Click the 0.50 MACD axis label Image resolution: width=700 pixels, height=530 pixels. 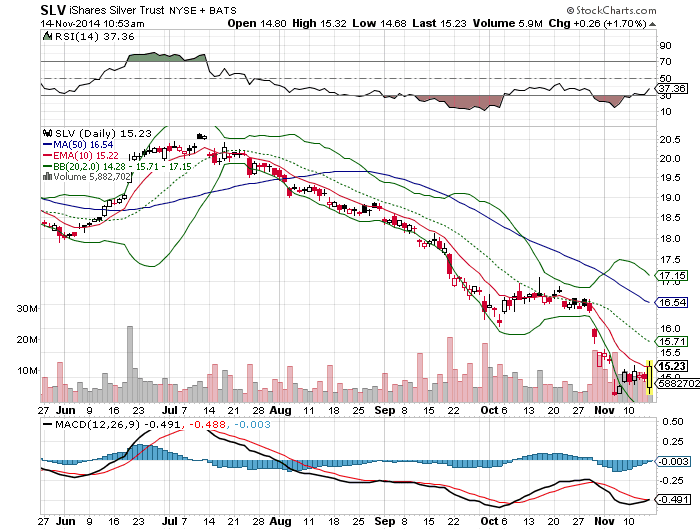tap(672, 421)
